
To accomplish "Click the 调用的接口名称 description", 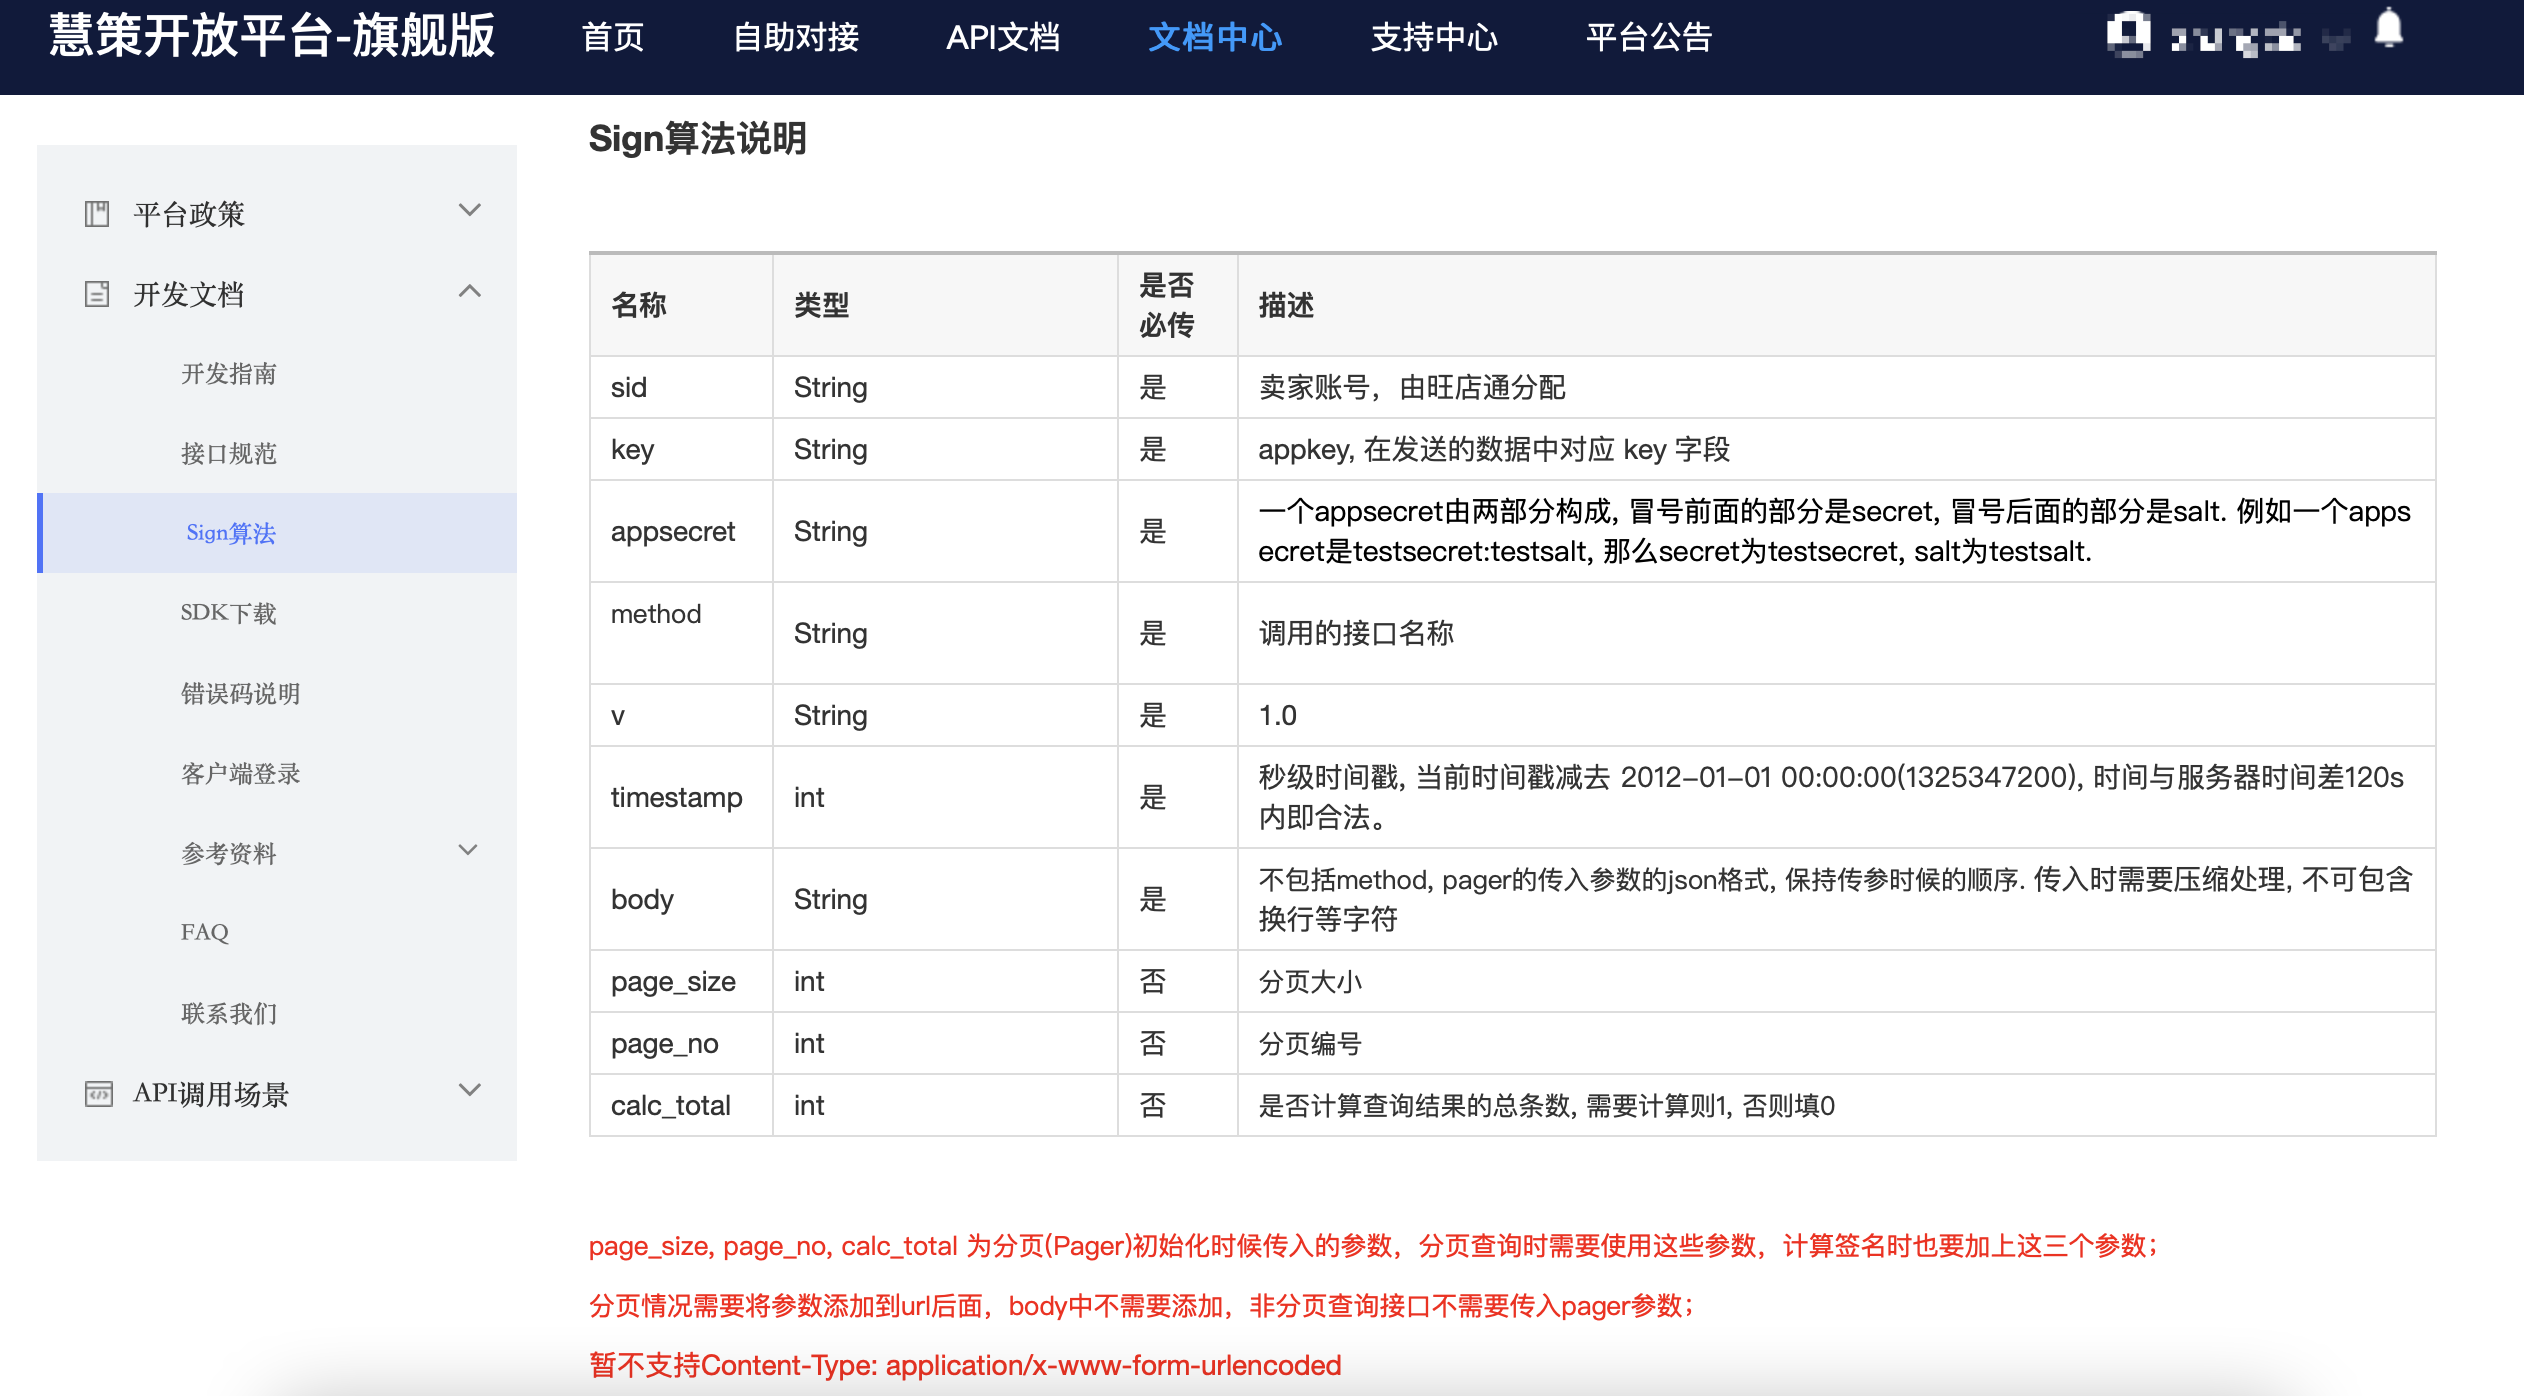I will click(x=1356, y=633).
